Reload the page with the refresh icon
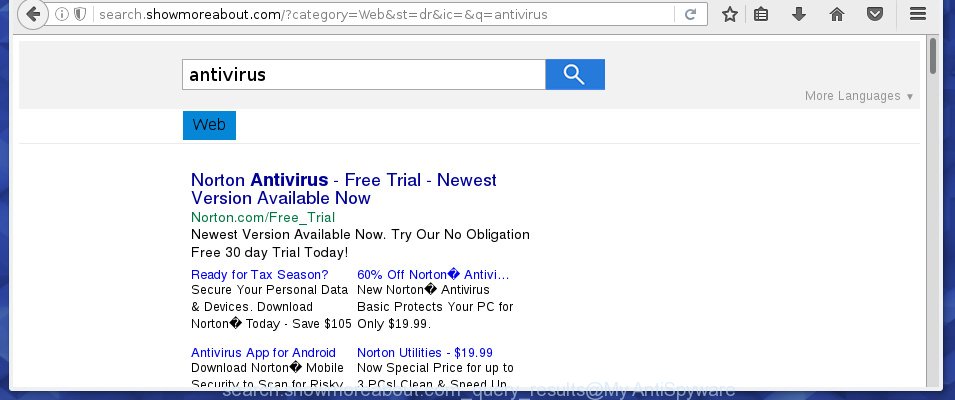955x400 pixels. (x=690, y=14)
